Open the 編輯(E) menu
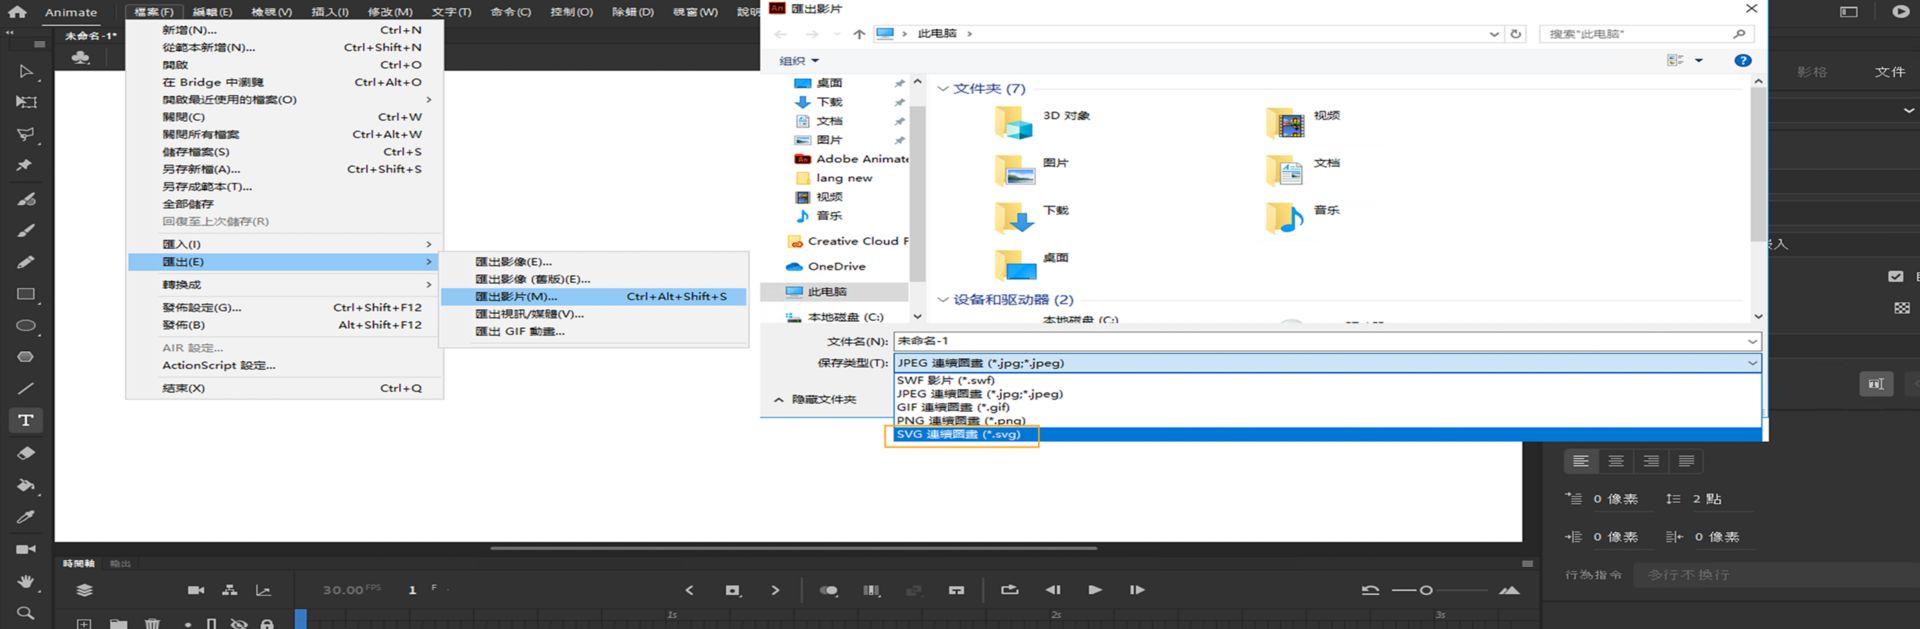 point(212,12)
